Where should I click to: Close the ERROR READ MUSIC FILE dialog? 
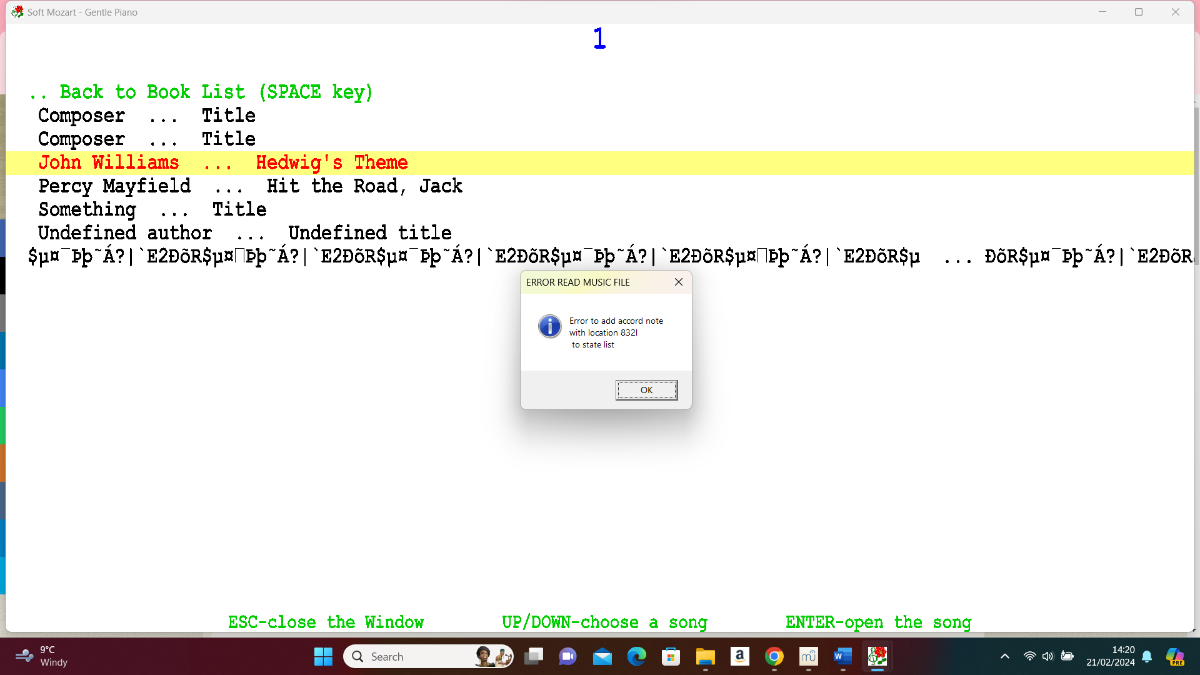tap(678, 282)
